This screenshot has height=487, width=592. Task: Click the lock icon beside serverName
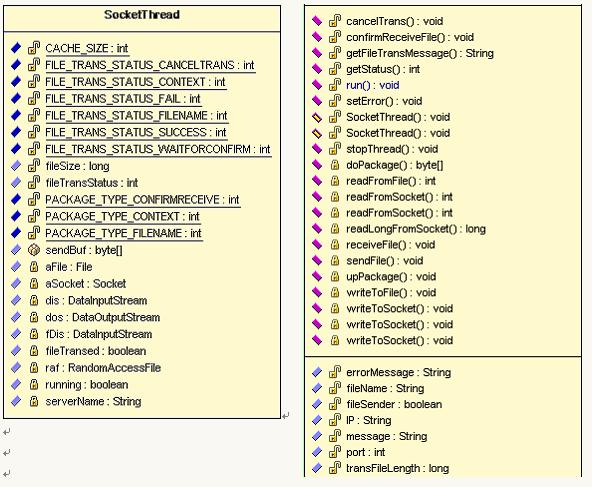click(x=34, y=401)
